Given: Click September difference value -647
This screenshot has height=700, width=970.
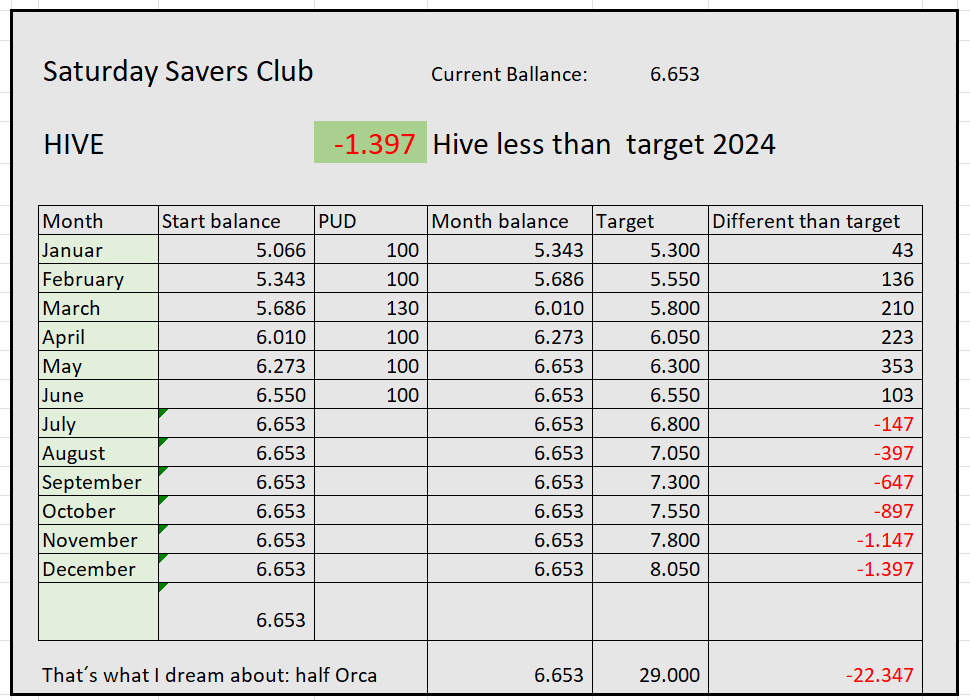Looking at the screenshot, I should (x=815, y=482).
